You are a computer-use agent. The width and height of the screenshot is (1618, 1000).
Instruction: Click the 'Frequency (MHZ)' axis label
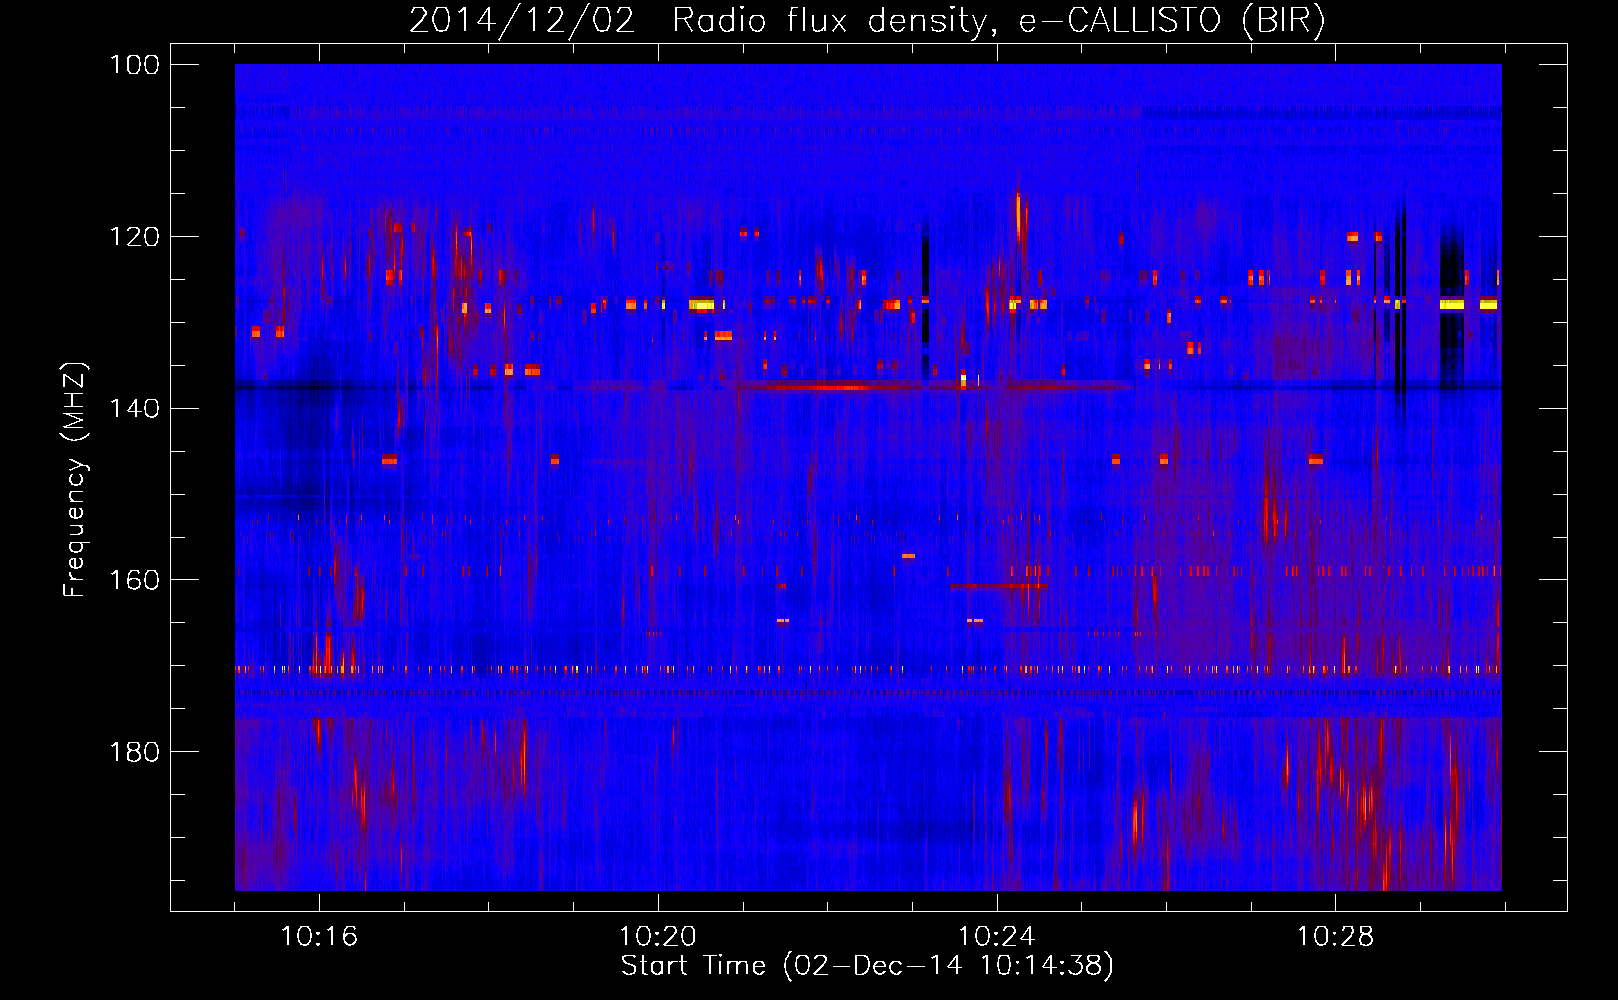tap(75, 479)
